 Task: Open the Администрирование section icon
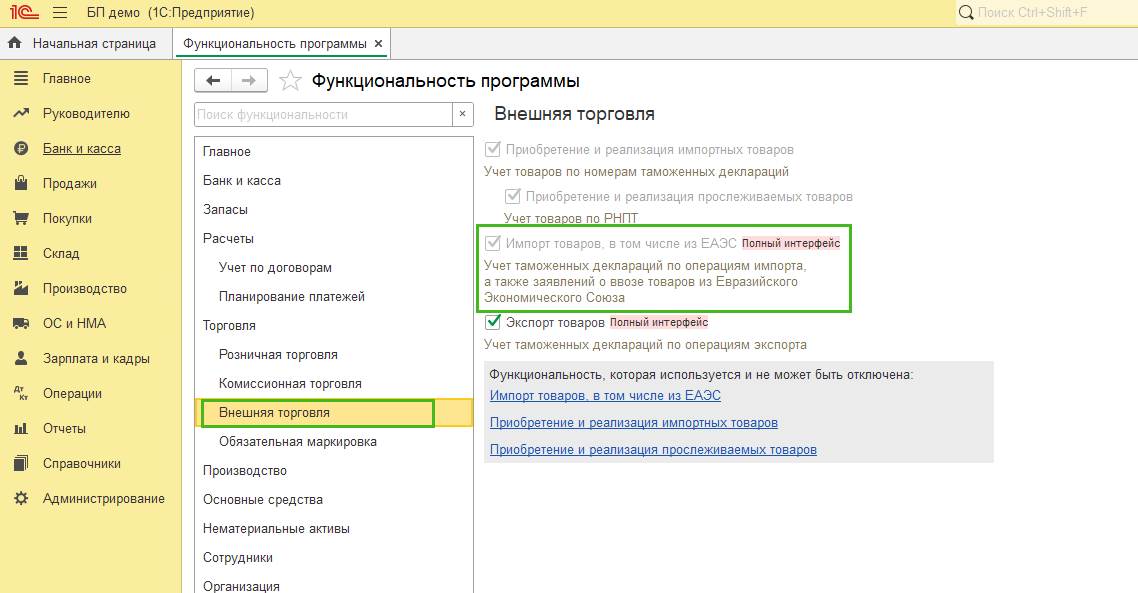[x=22, y=498]
